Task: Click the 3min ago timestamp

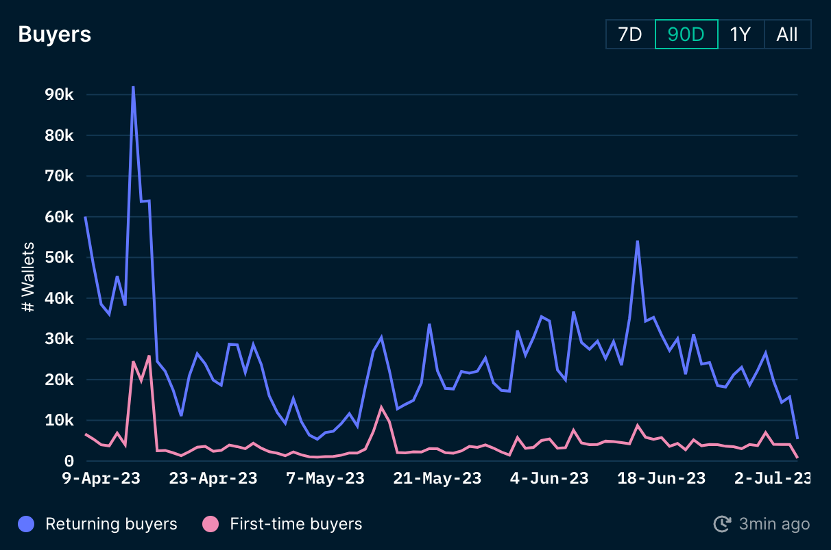Action: pyautogui.click(x=774, y=524)
